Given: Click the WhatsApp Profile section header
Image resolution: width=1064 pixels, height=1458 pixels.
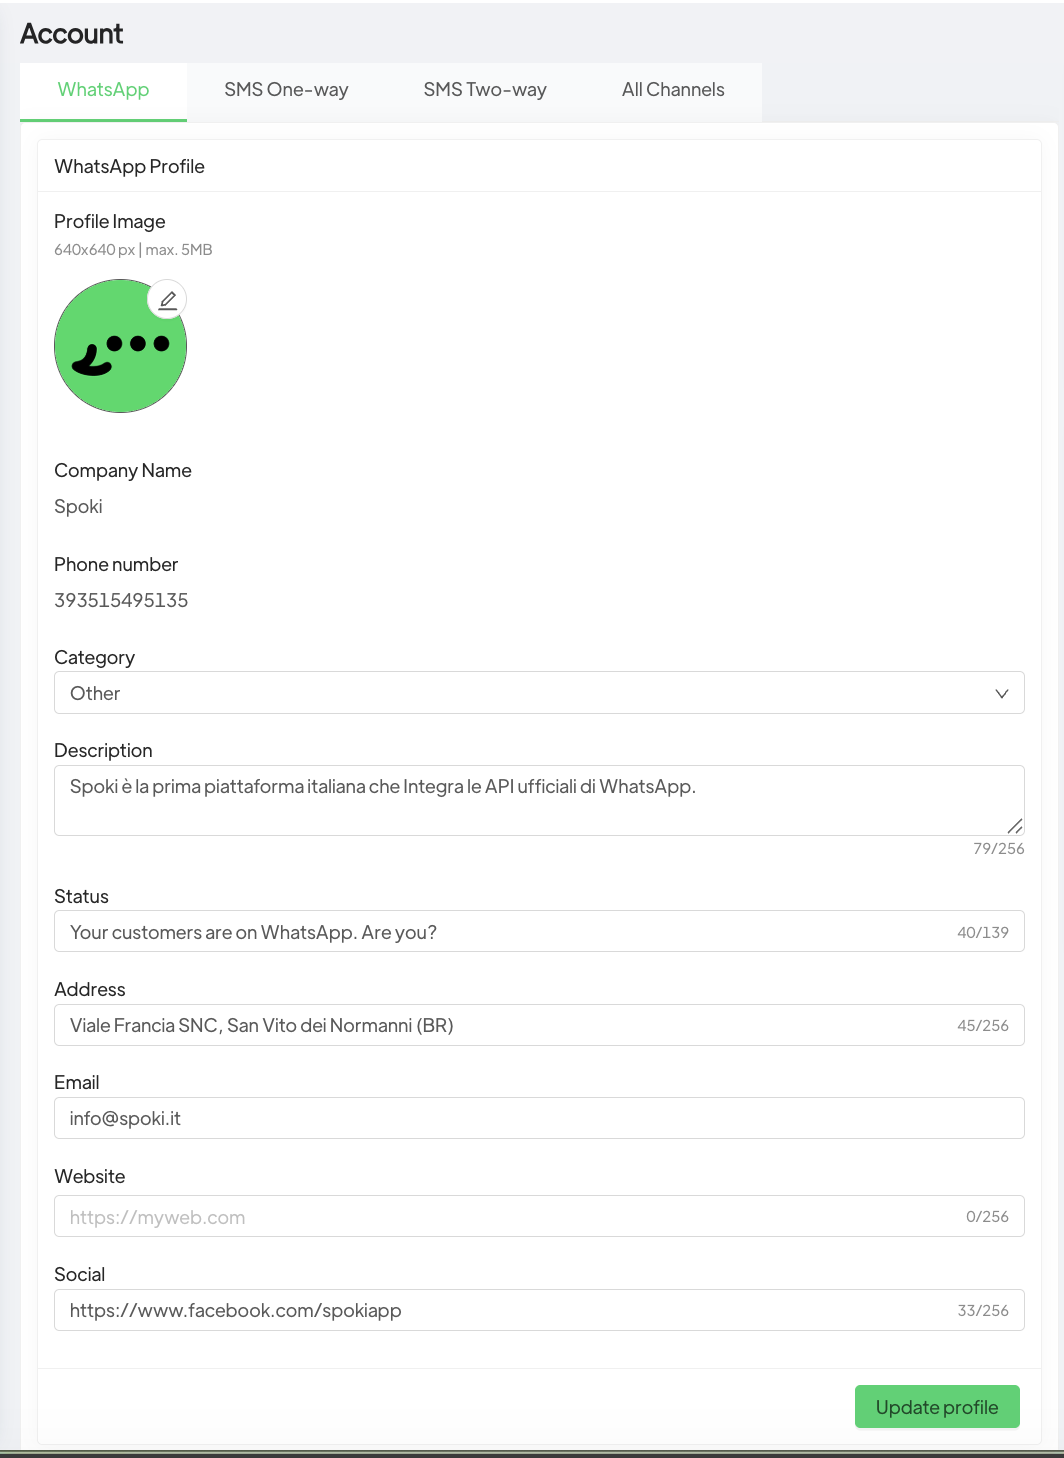Looking at the screenshot, I should 129,167.
